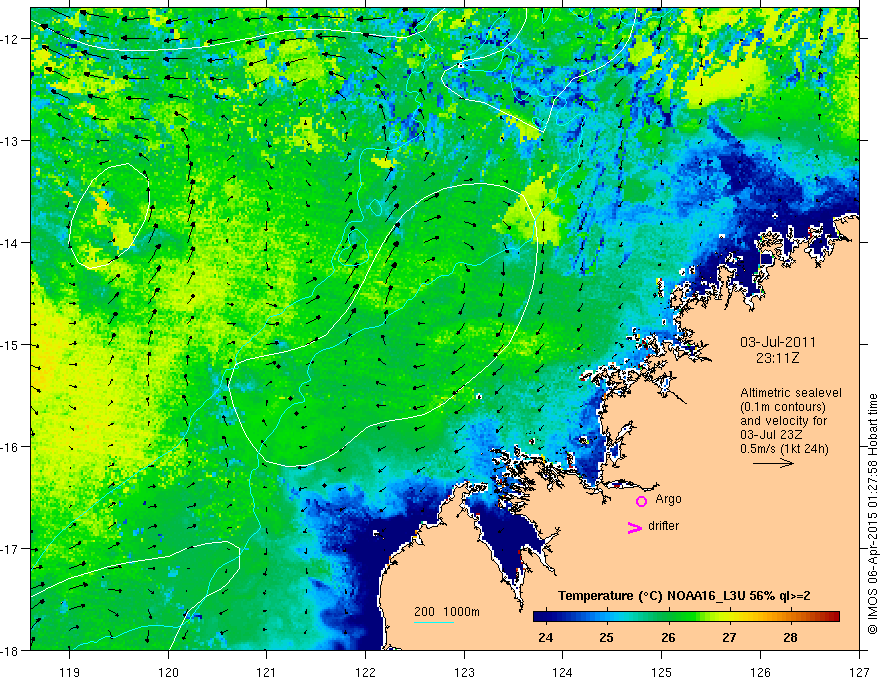This screenshot has height=680, width=880.
Task: Click the text '03-Jul 23Z'
Action: coord(771,435)
